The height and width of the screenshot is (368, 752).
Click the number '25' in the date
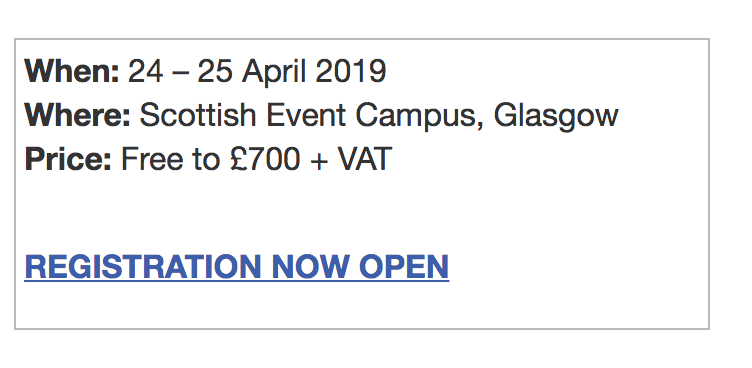click(215, 71)
